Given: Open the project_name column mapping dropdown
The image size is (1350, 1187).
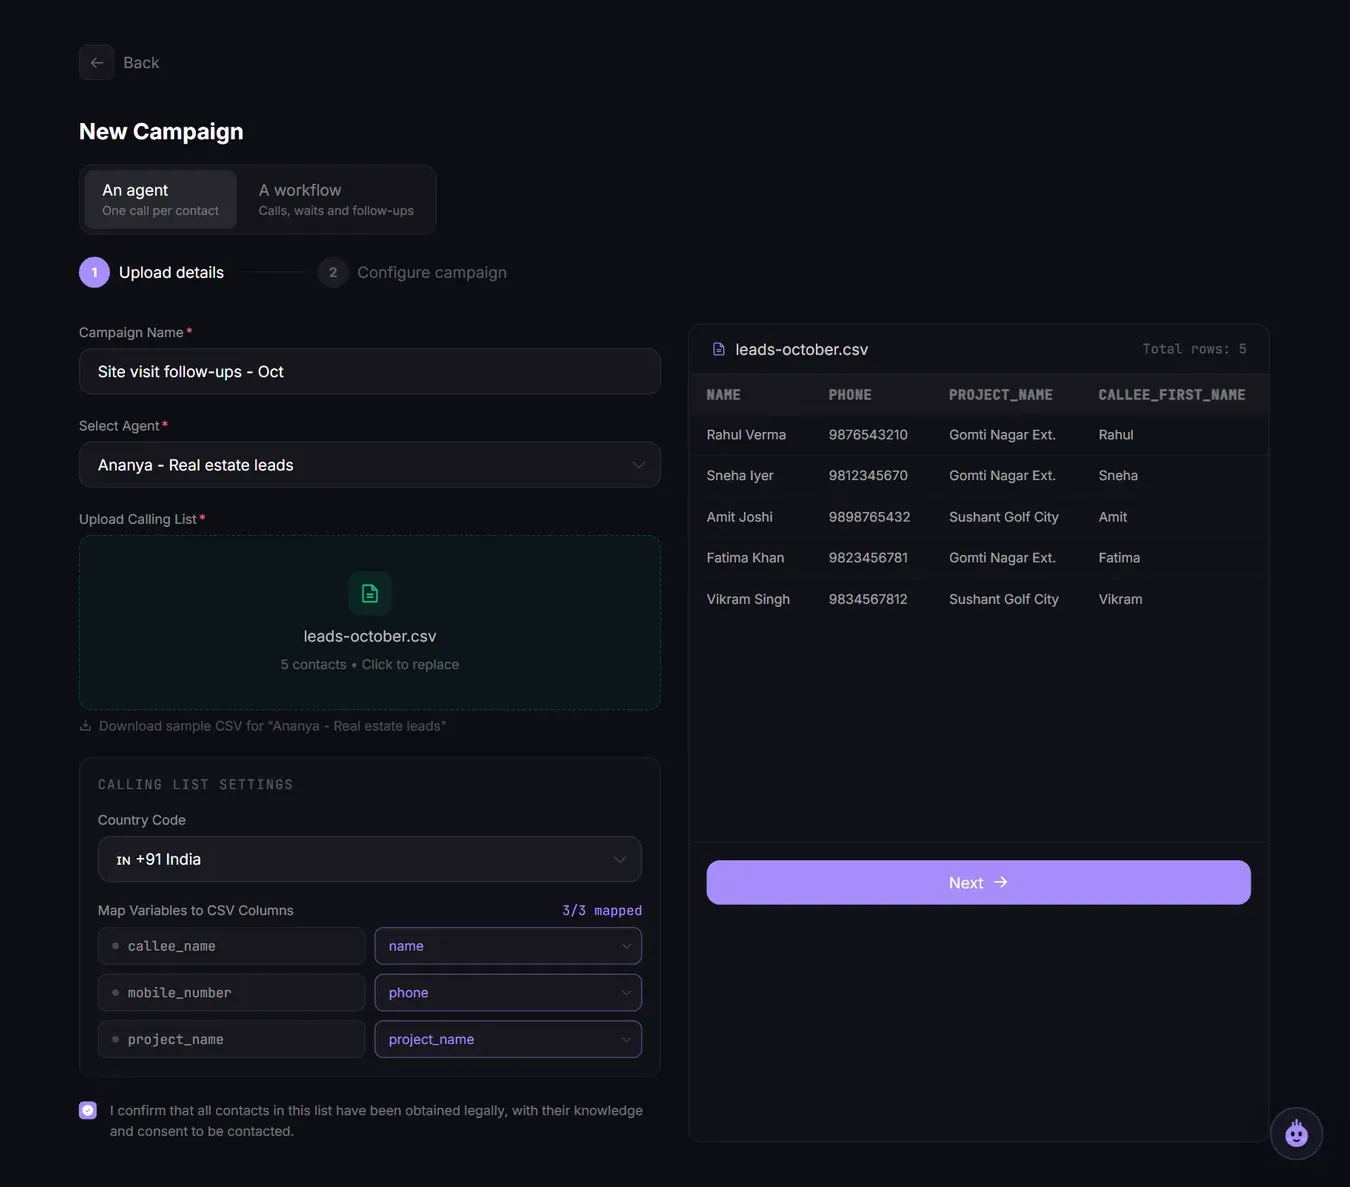Looking at the screenshot, I should [x=508, y=1039].
